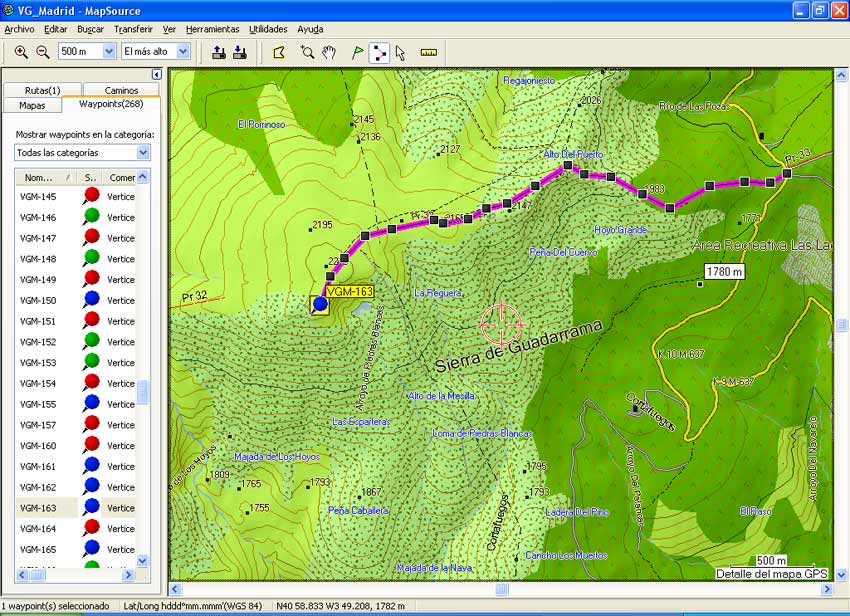The height and width of the screenshot is (616, 850).
Task: Click the blue pin of VGM-161
Action: click(x=92, y=465)
